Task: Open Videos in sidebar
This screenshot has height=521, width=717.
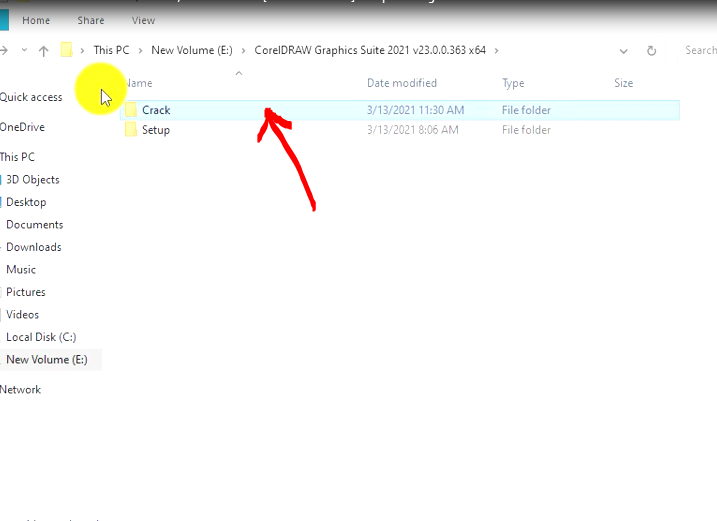Action: click(22, 315)
